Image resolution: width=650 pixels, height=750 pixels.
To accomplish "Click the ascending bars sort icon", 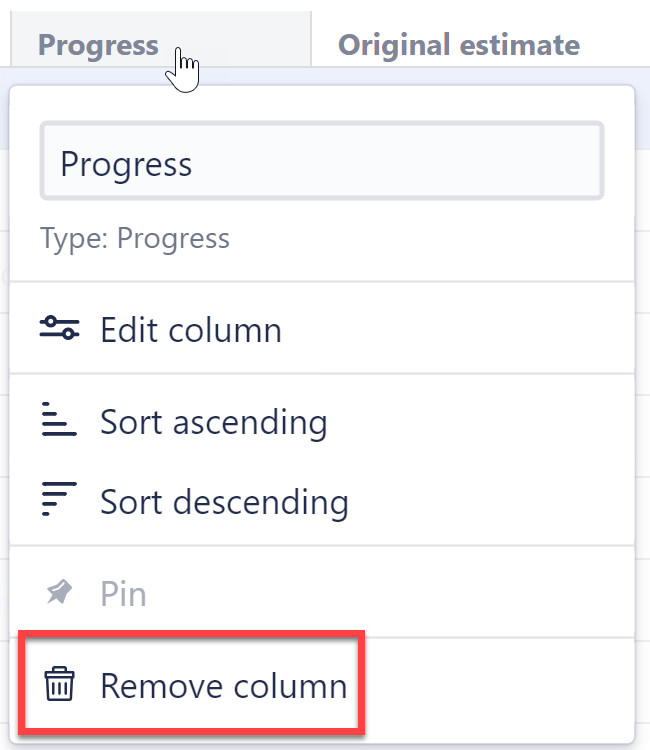I will [x=59, y=421].
